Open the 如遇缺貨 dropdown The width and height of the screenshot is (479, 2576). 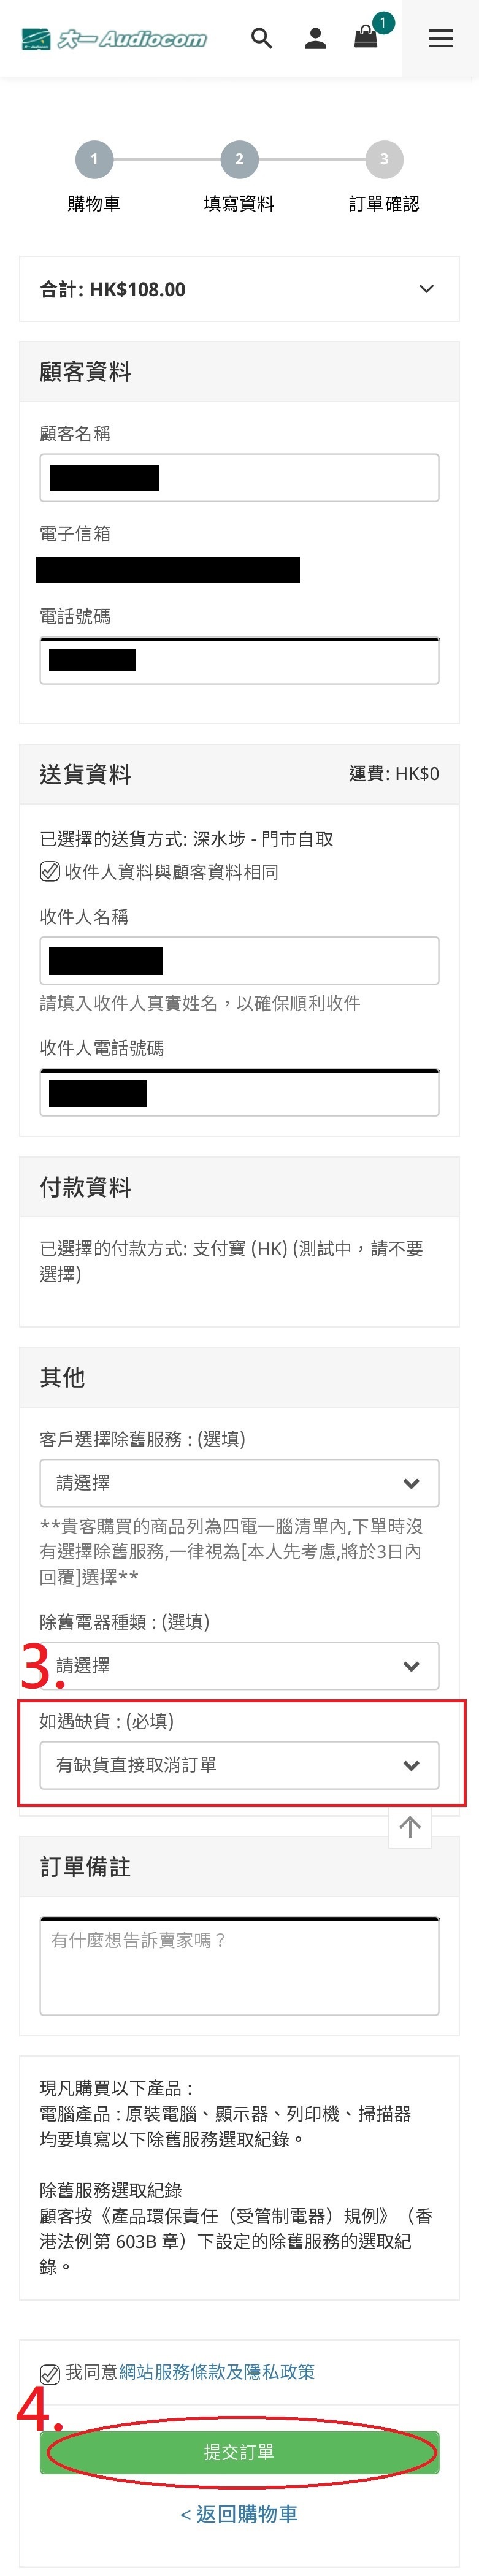[239, 1765]
